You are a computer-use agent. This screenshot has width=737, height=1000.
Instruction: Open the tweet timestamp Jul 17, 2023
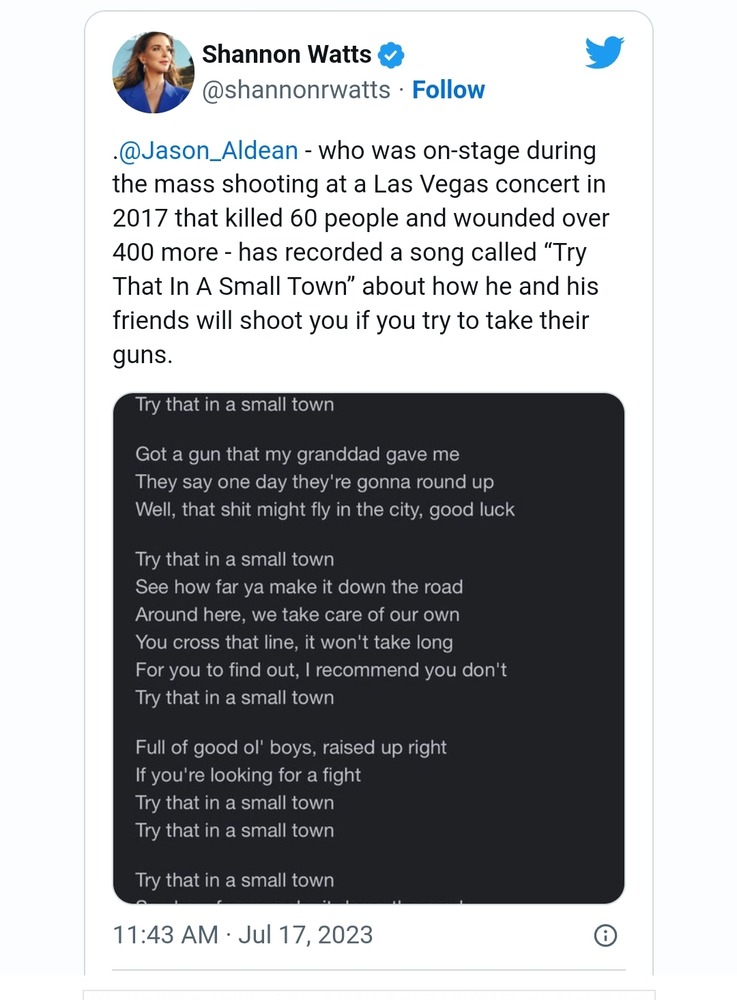coord(243,935)
